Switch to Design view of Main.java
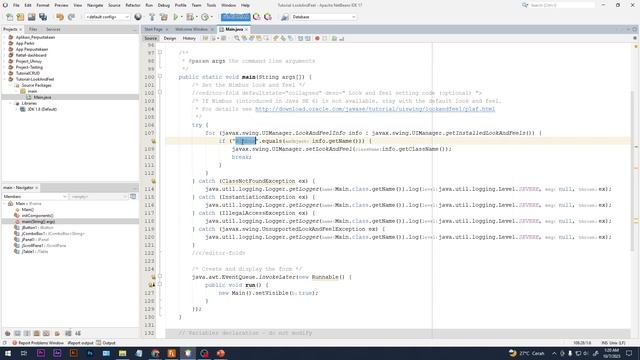 coord(170,38)
